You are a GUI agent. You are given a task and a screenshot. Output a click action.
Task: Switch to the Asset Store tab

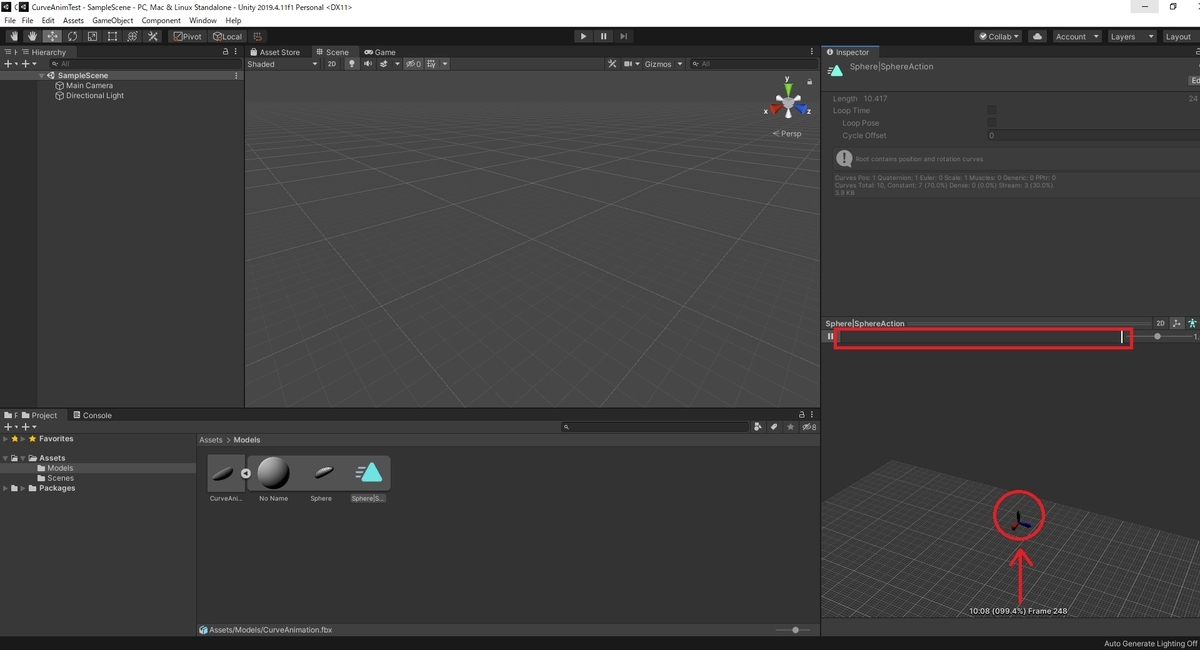coord(275,52)
